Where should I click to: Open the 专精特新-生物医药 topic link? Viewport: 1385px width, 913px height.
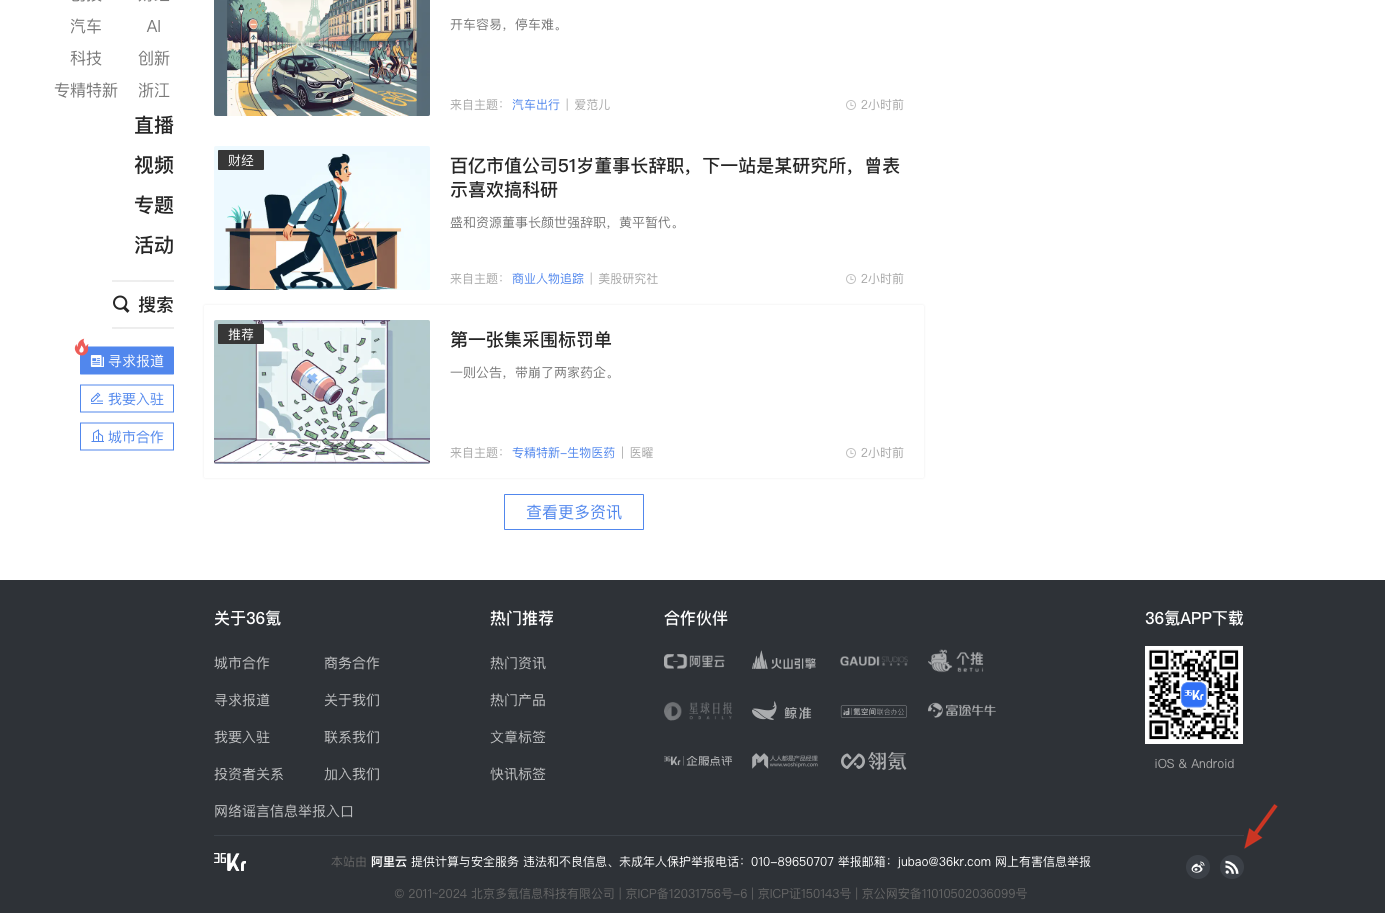[x=564, y=453]
